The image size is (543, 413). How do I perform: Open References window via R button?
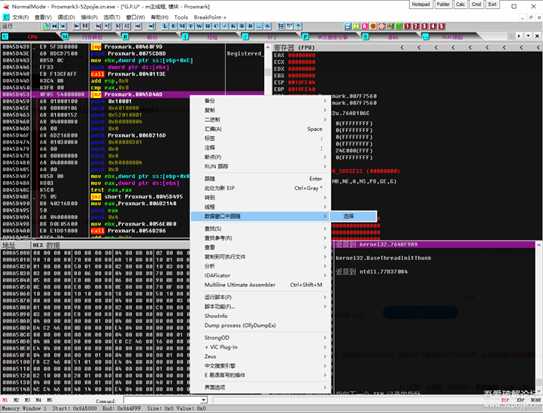[x=250, y=26]
